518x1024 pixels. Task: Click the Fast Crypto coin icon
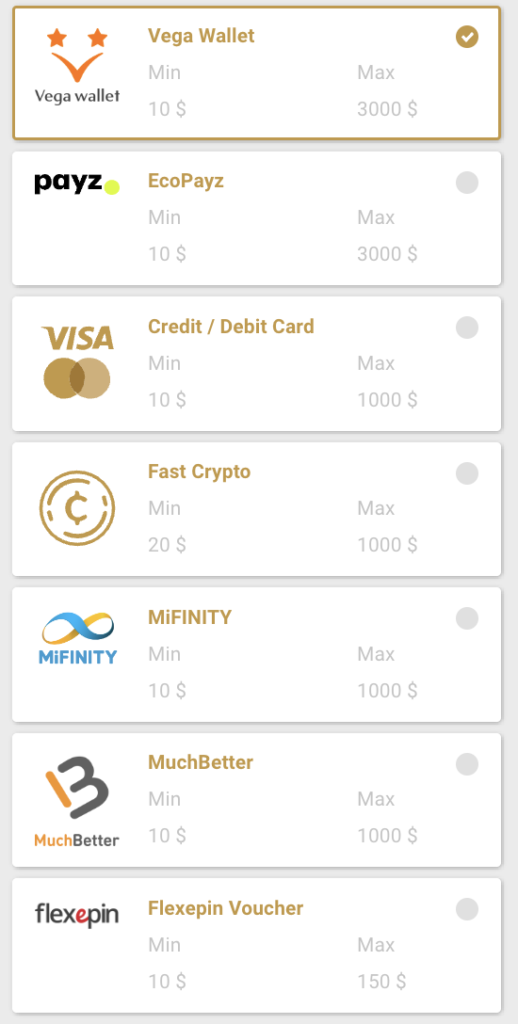point(77,509)
